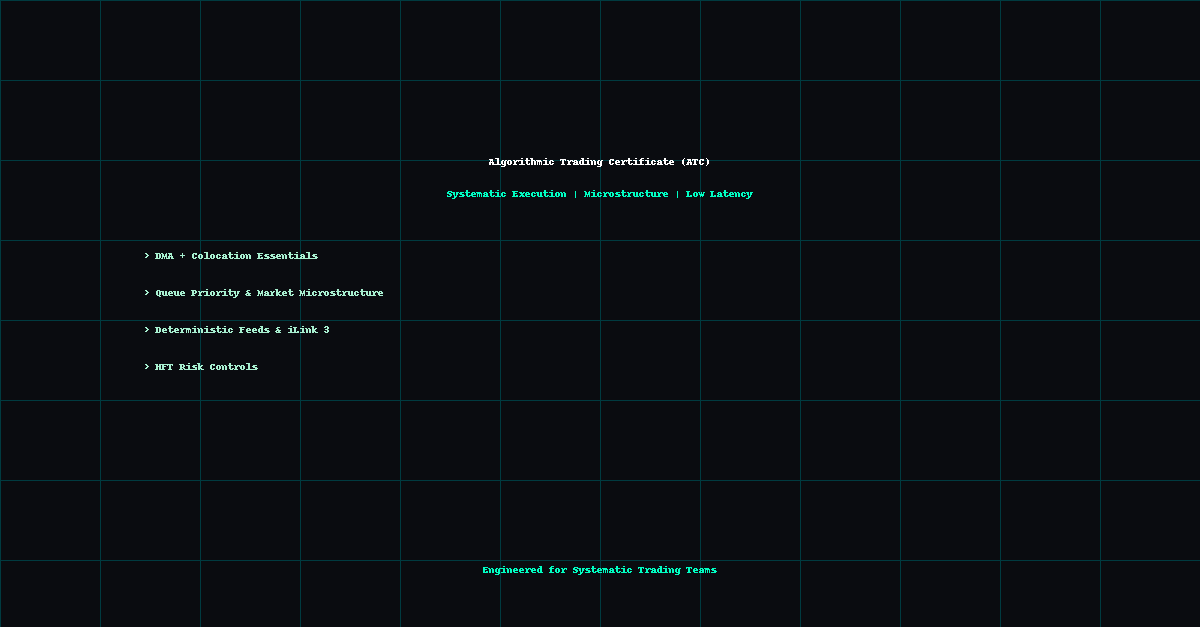Click the Engineered for Systematic Trading Teams footer
This screenshot has width=1200, height=627.
tap(599, 570)
